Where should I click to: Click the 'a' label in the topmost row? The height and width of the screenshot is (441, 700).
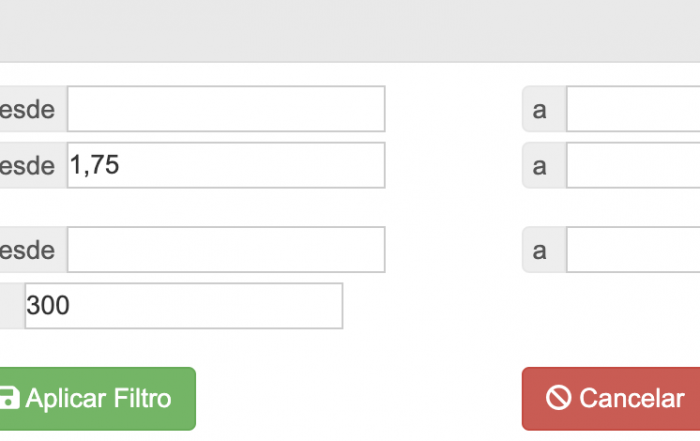tap(541, 109)
